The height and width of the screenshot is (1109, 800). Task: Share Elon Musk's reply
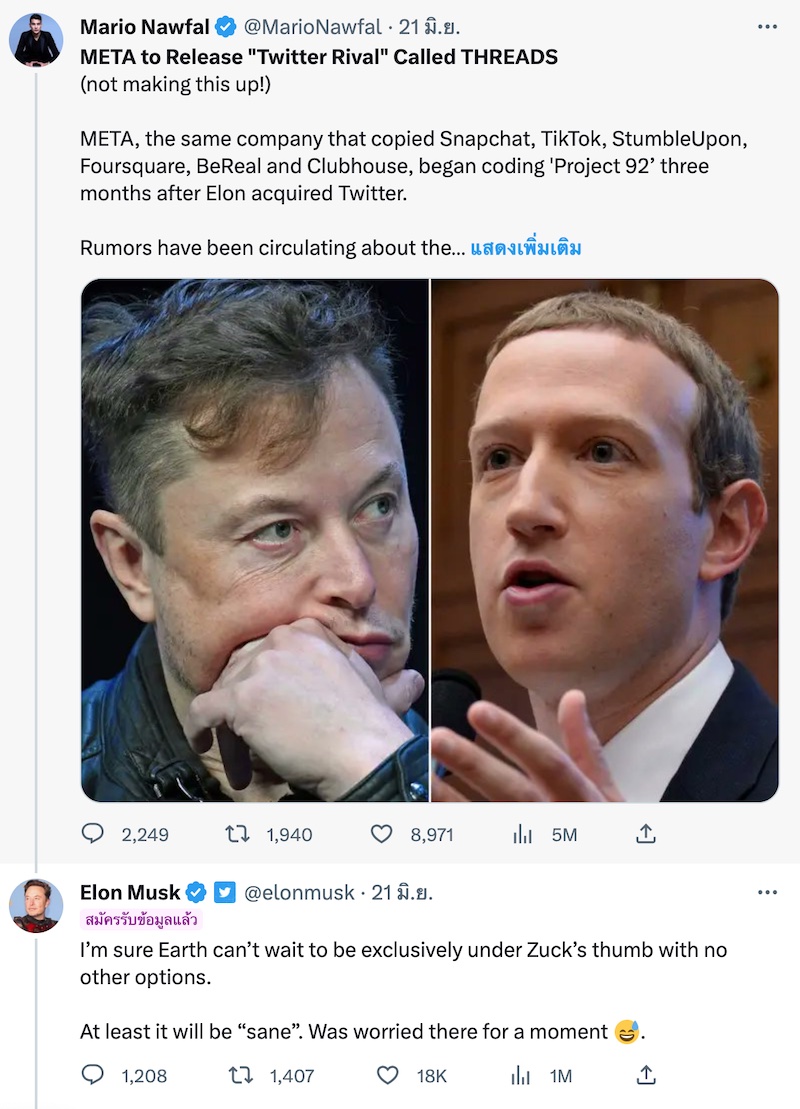[646, 1074]
